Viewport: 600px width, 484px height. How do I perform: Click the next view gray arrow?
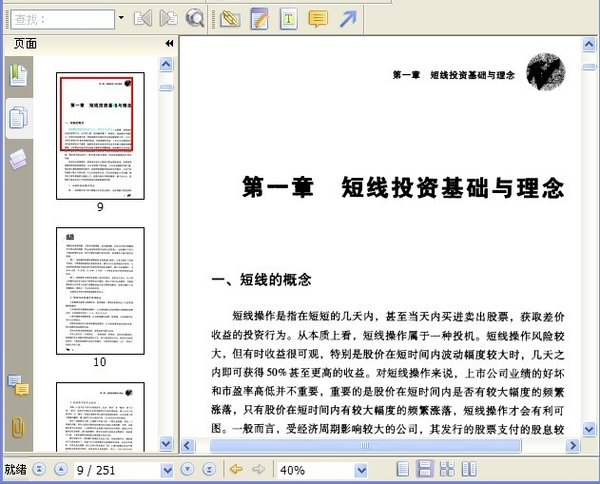259,469
